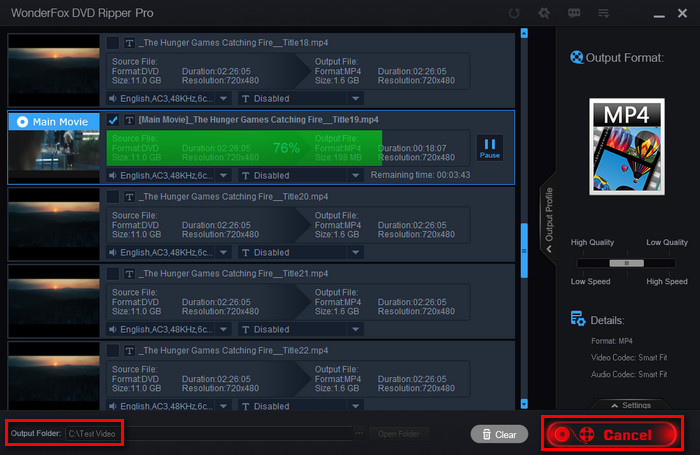Check the Title22.mp4 checkbox
Image resolution: width=700 pixels, height=455 pixels.
[x=113, y=351]
